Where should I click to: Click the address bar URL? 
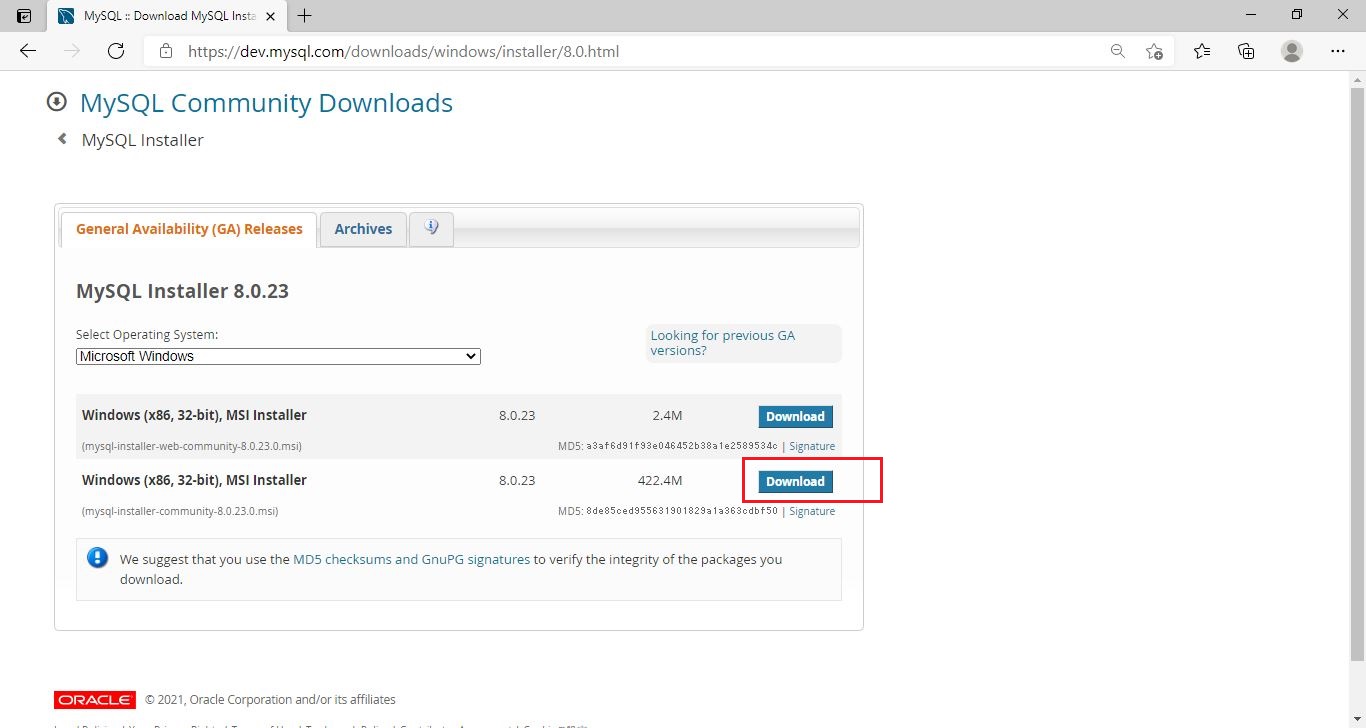click(x=404, y=51)
